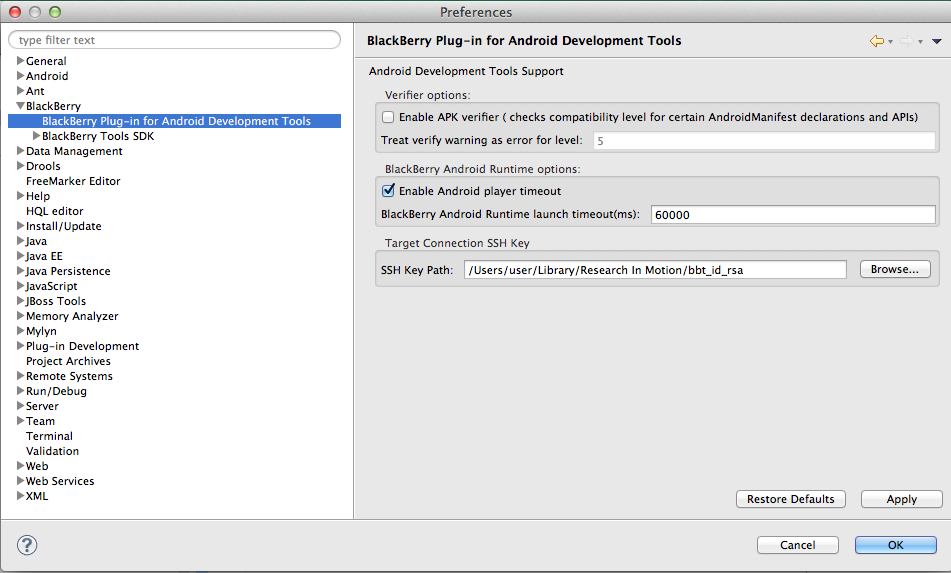Confirm preferences with the OK button
Image resolution: width=951 pixels, height=573 pixels.
pyautogui.click(x=896, y=545)
